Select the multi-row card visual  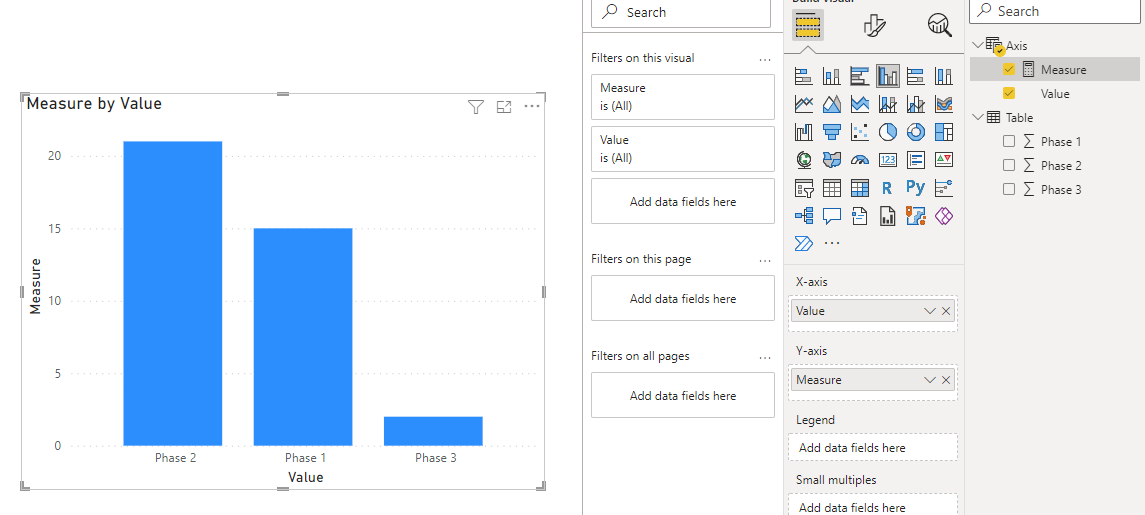[x=916, y=160]
